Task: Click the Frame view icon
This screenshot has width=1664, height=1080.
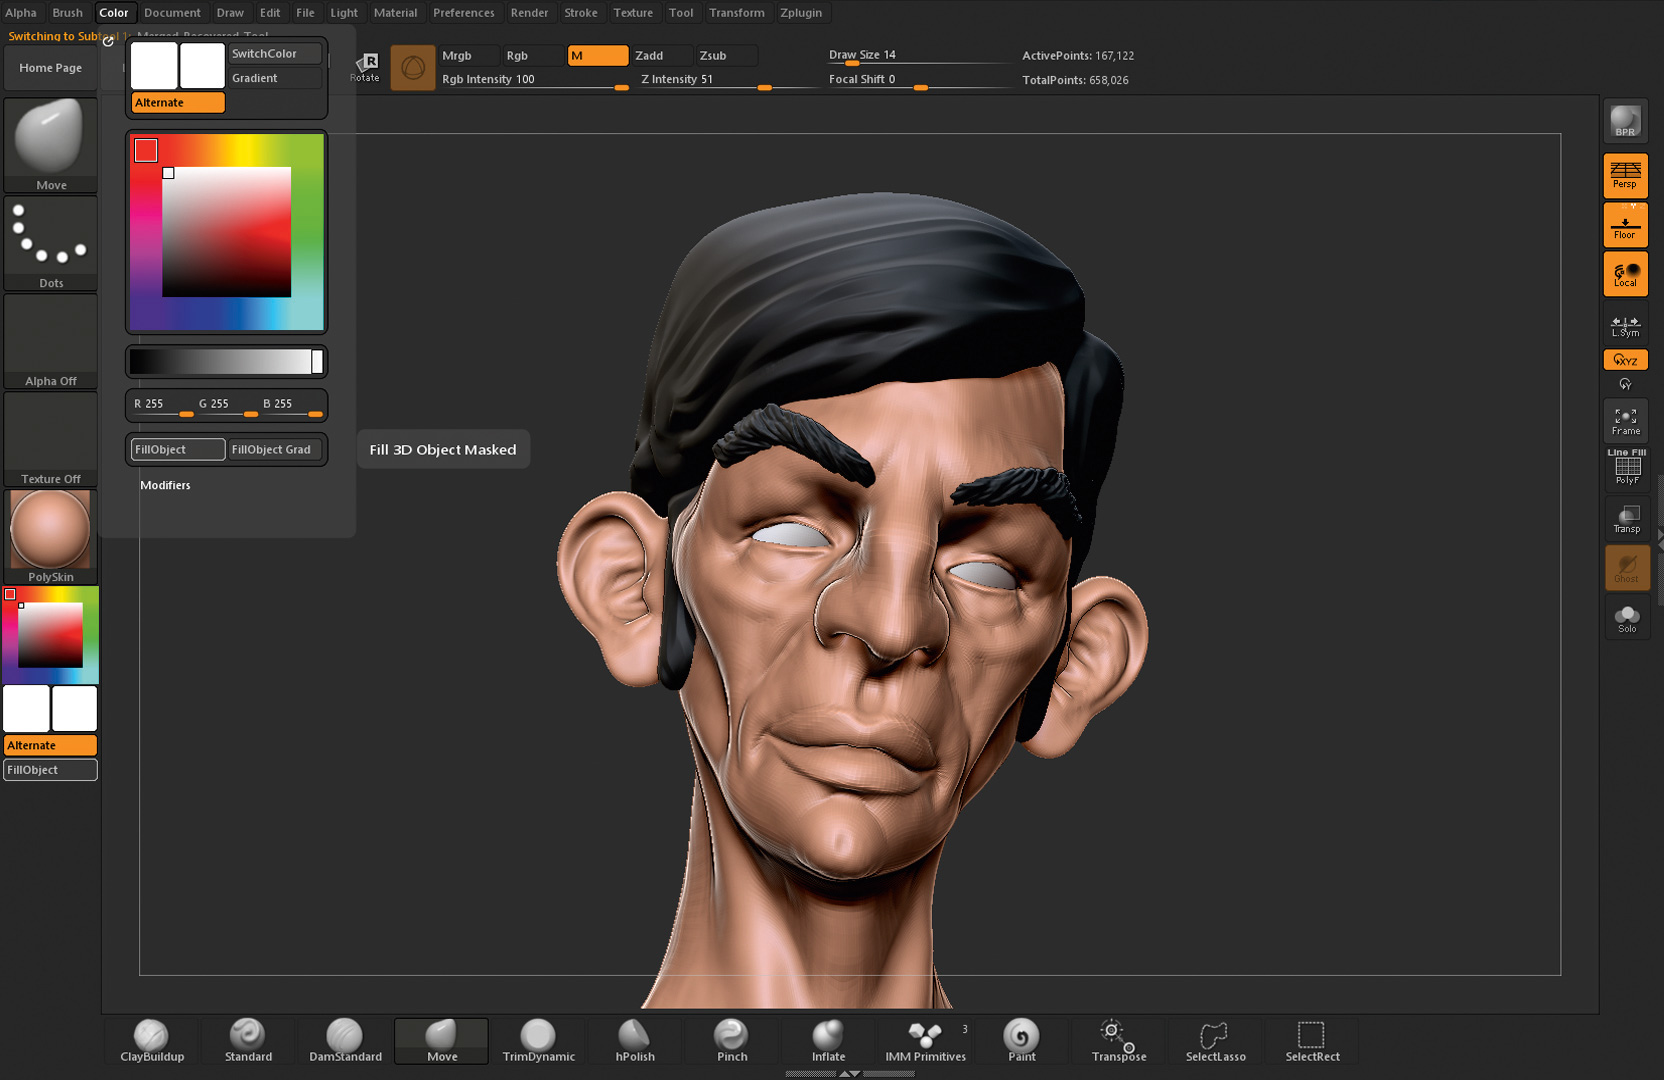Action: coord(1625,421)
